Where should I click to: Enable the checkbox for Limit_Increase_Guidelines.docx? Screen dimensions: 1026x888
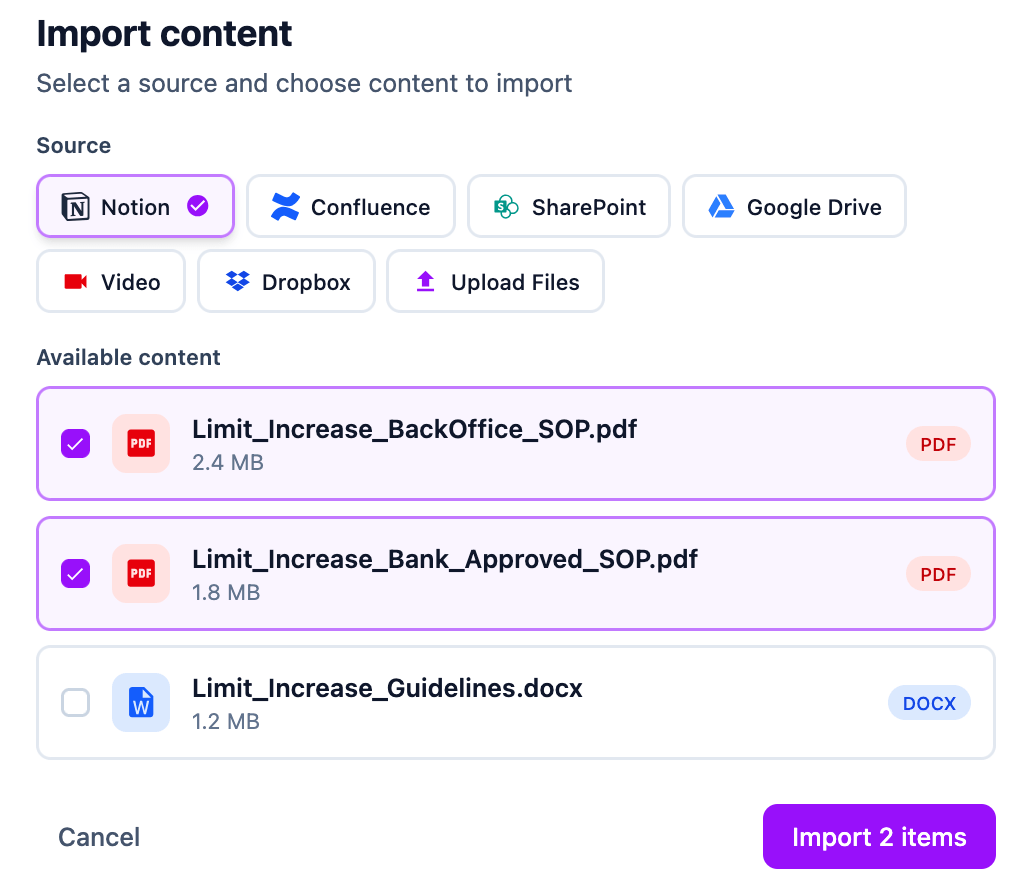pos(75,702)
